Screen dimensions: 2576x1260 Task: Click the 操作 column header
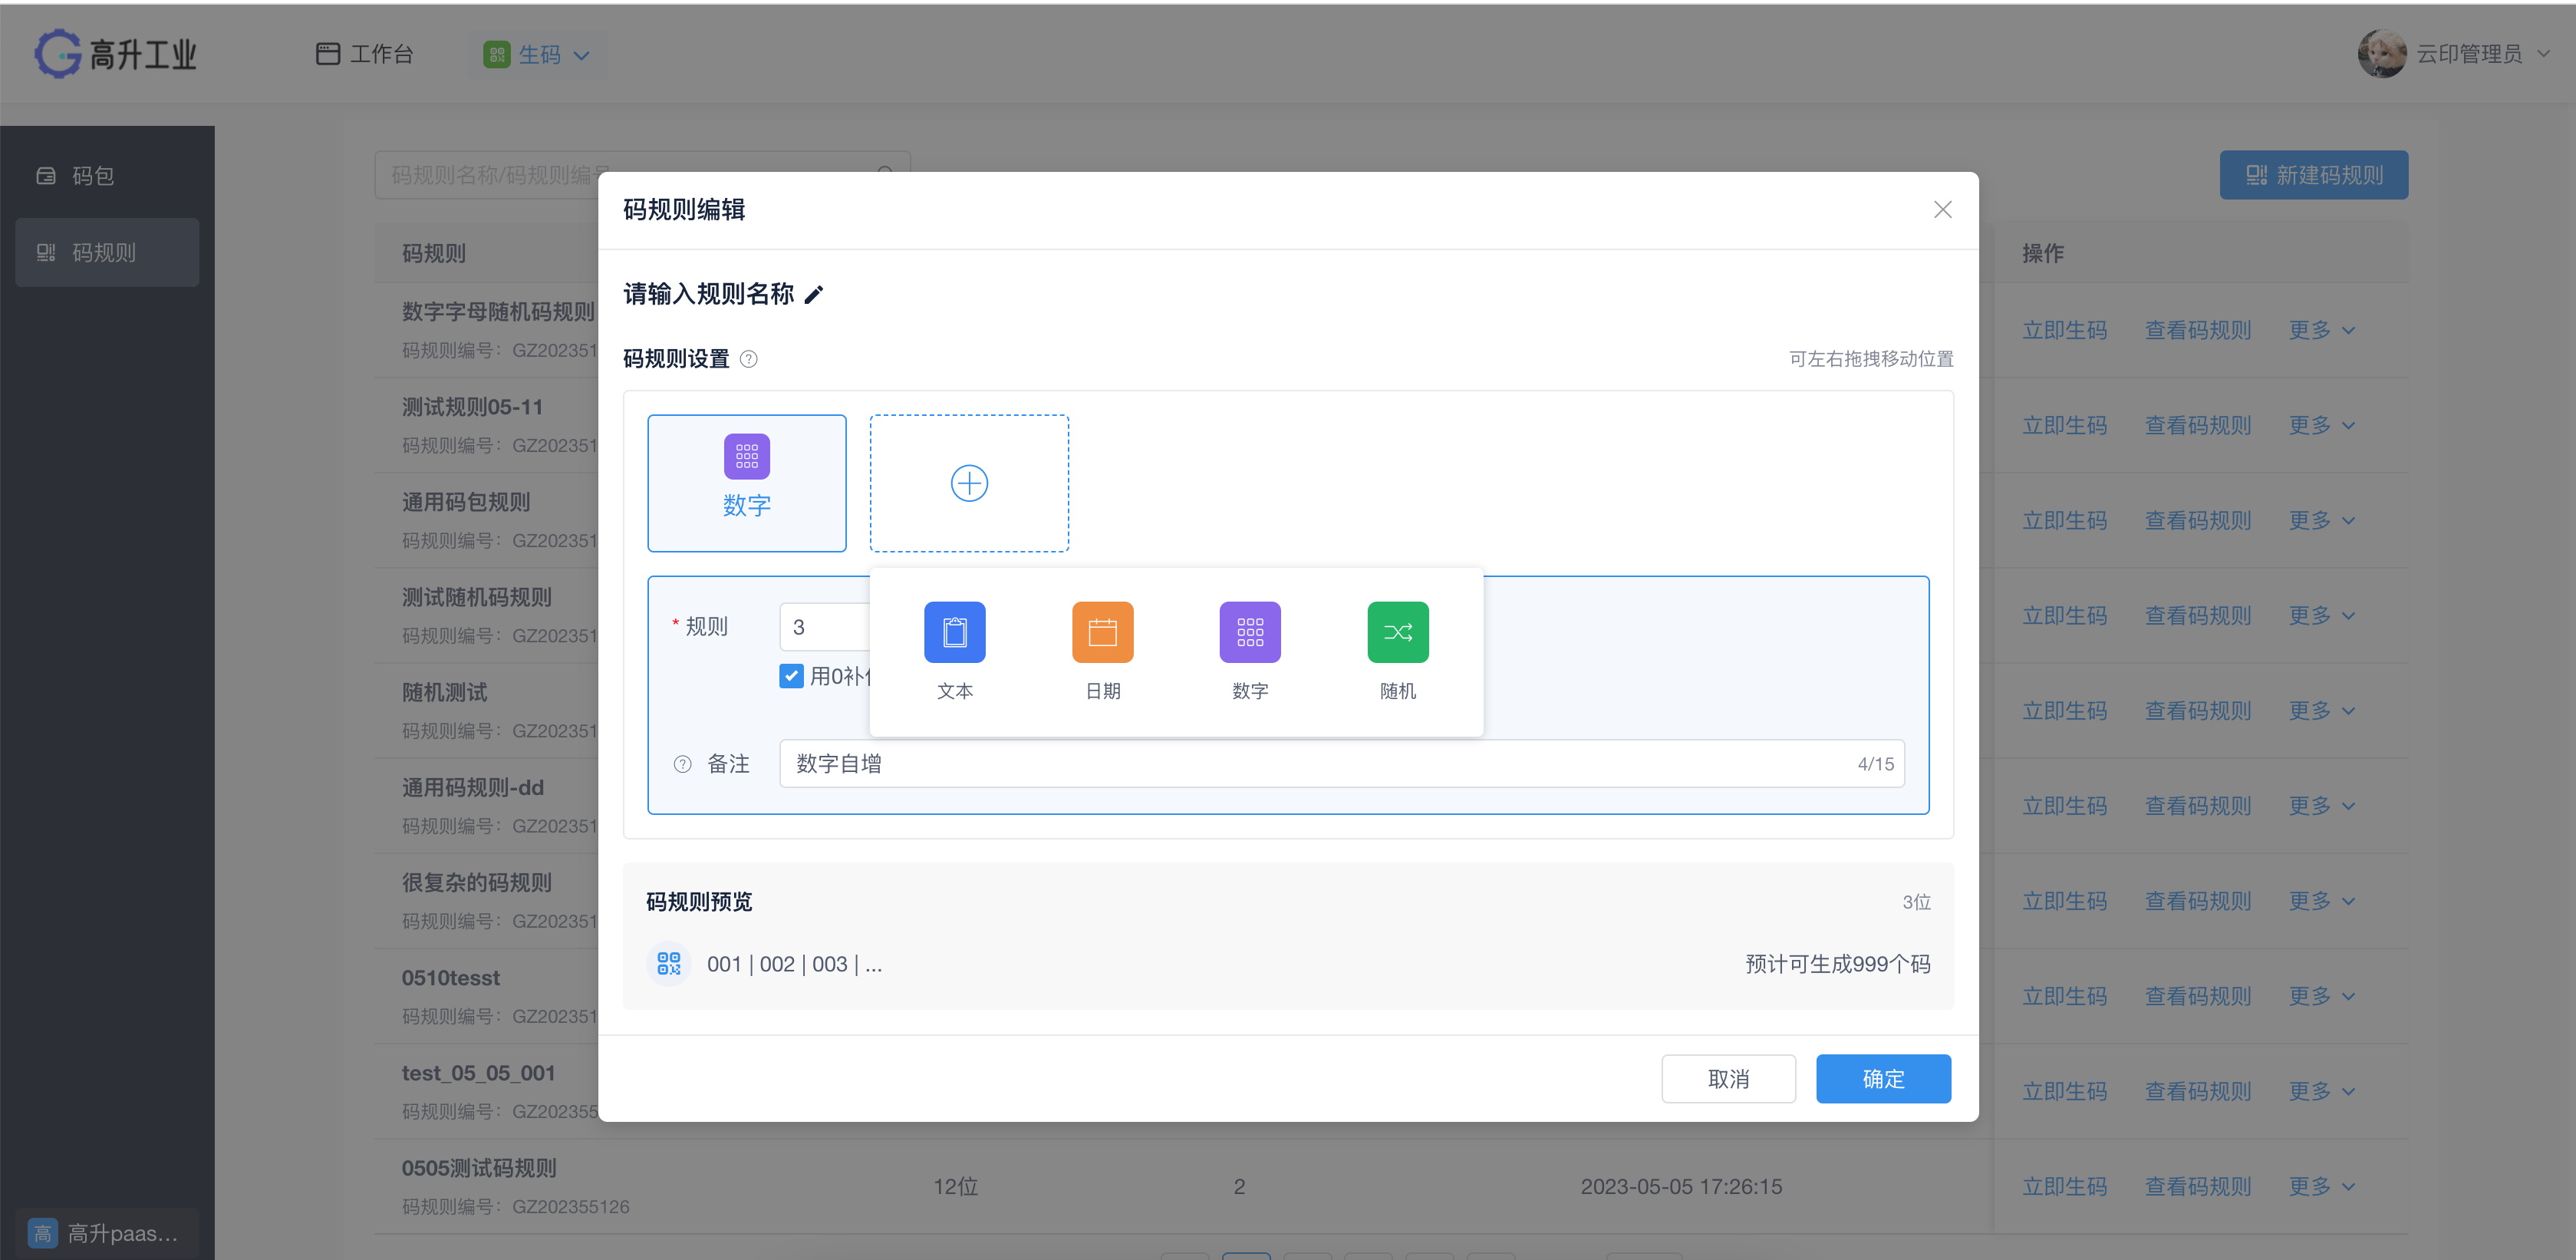coord(2043,253)
